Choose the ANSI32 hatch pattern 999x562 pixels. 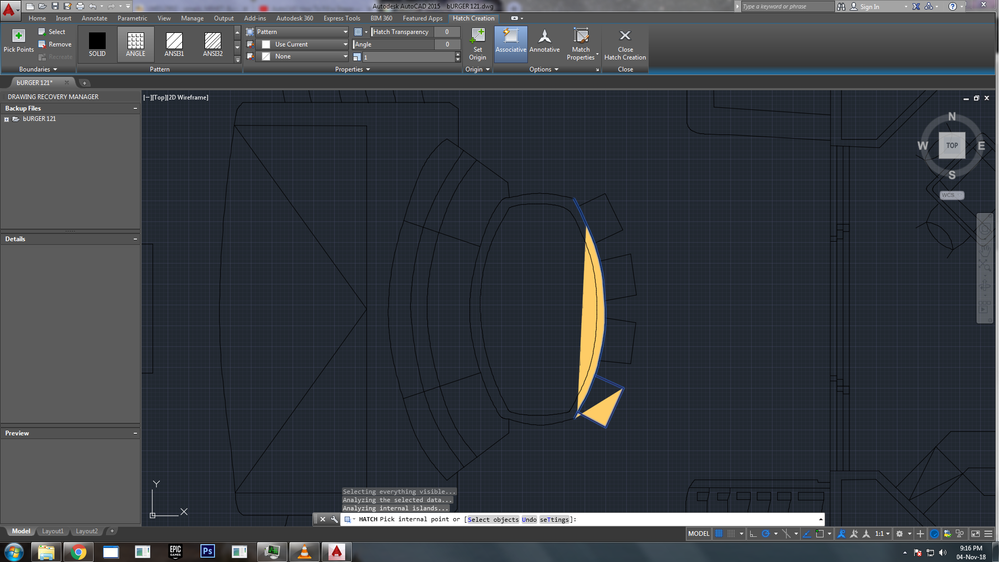tap(213, 44)
